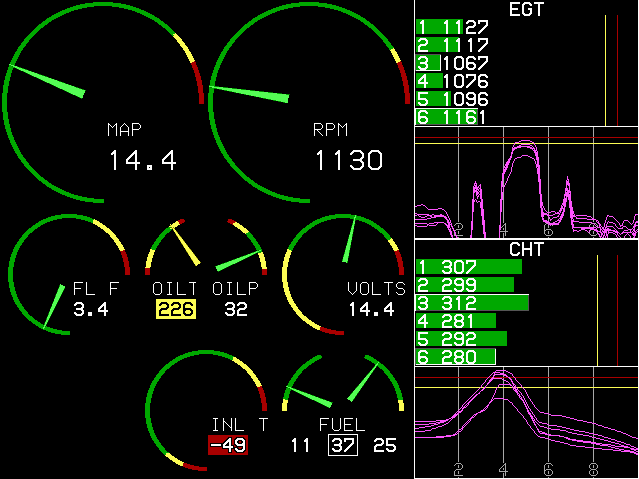
Task: Click the MAP gauge value 14.4
Action: click(x=142, y=160)
